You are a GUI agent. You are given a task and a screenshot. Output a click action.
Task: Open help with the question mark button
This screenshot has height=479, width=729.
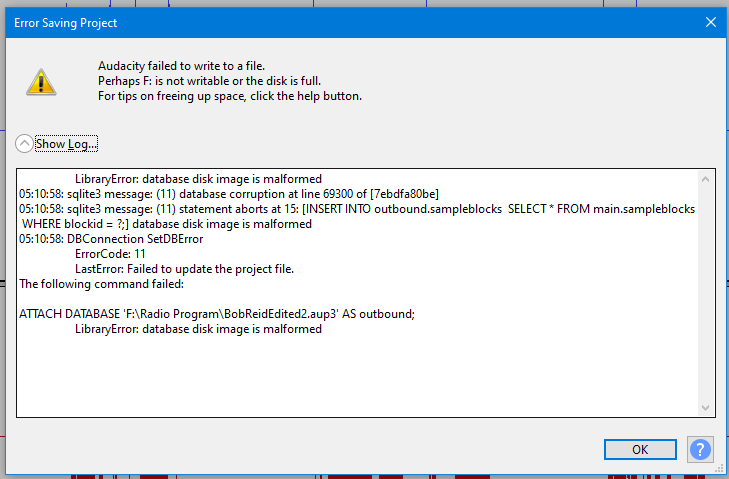click(x=700, y=449)
